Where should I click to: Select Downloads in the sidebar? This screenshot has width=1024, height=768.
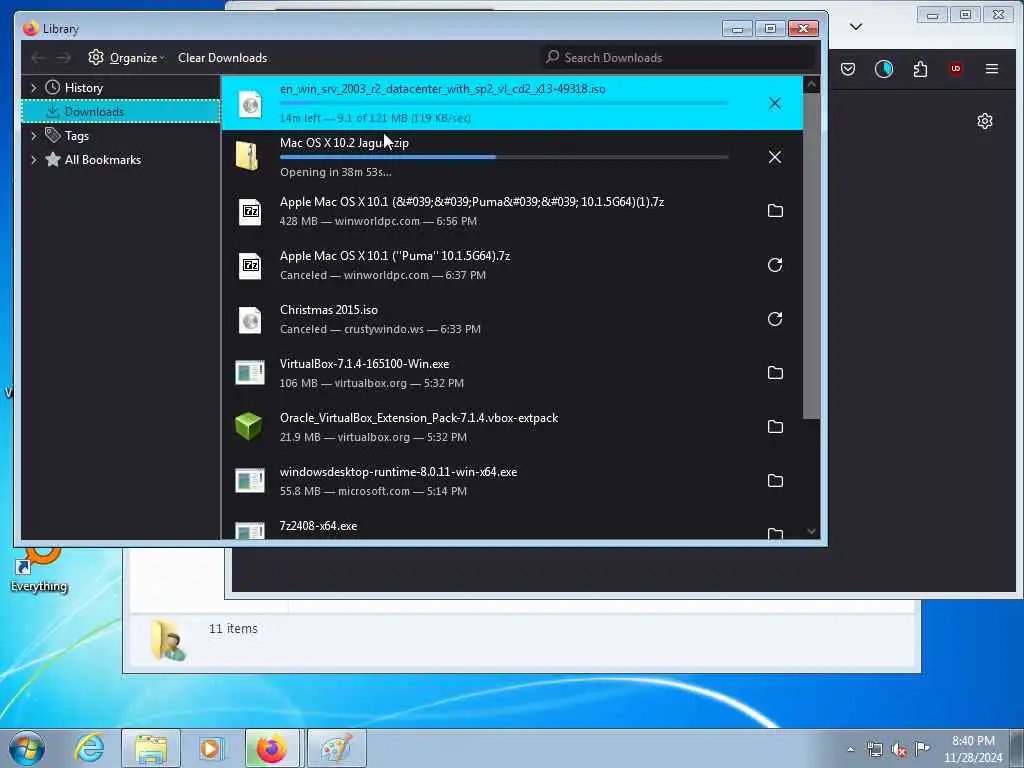pos(121,112)
